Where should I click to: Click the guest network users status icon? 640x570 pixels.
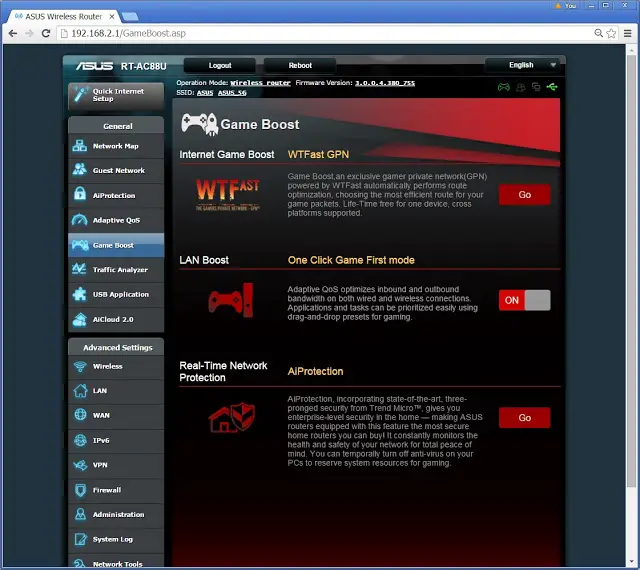521,87
